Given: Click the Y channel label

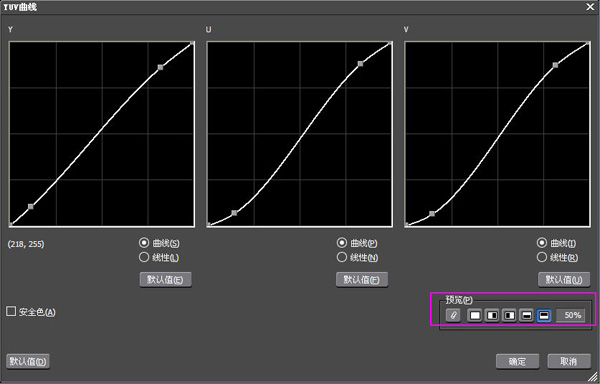Looking at the screenshot, I should pos(10,29).
